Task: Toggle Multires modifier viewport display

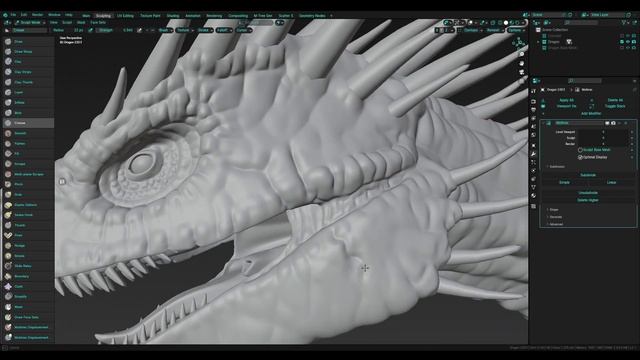Action: [607, 123]
